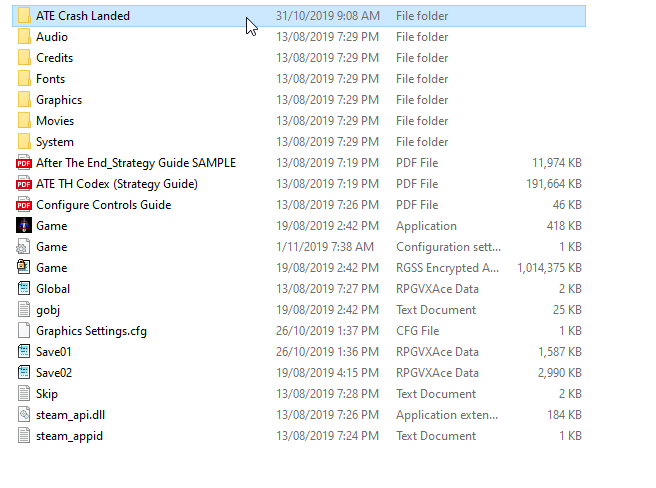The width and height of the screenshot is (656, 488).
Task: Click the steam_api.dll file icon
Action: (x=24, y=415)
